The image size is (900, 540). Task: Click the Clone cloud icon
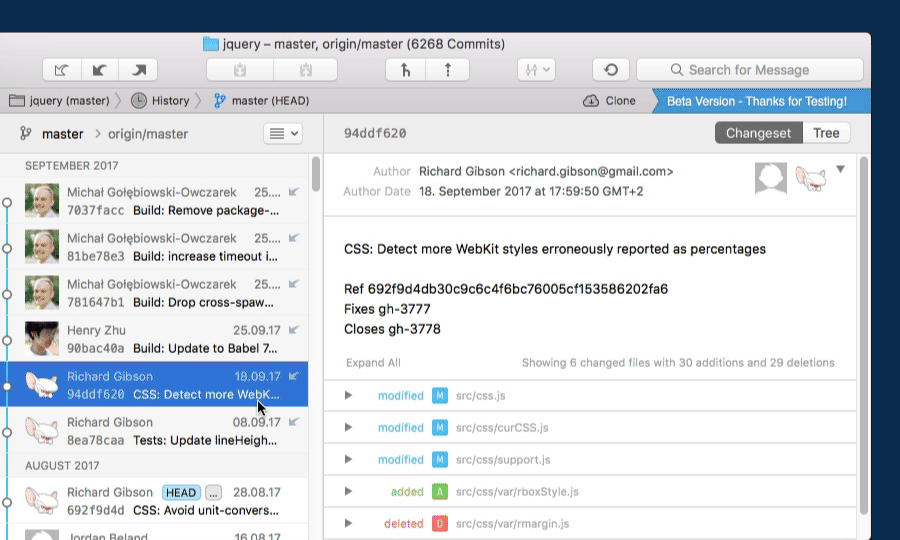591,101
